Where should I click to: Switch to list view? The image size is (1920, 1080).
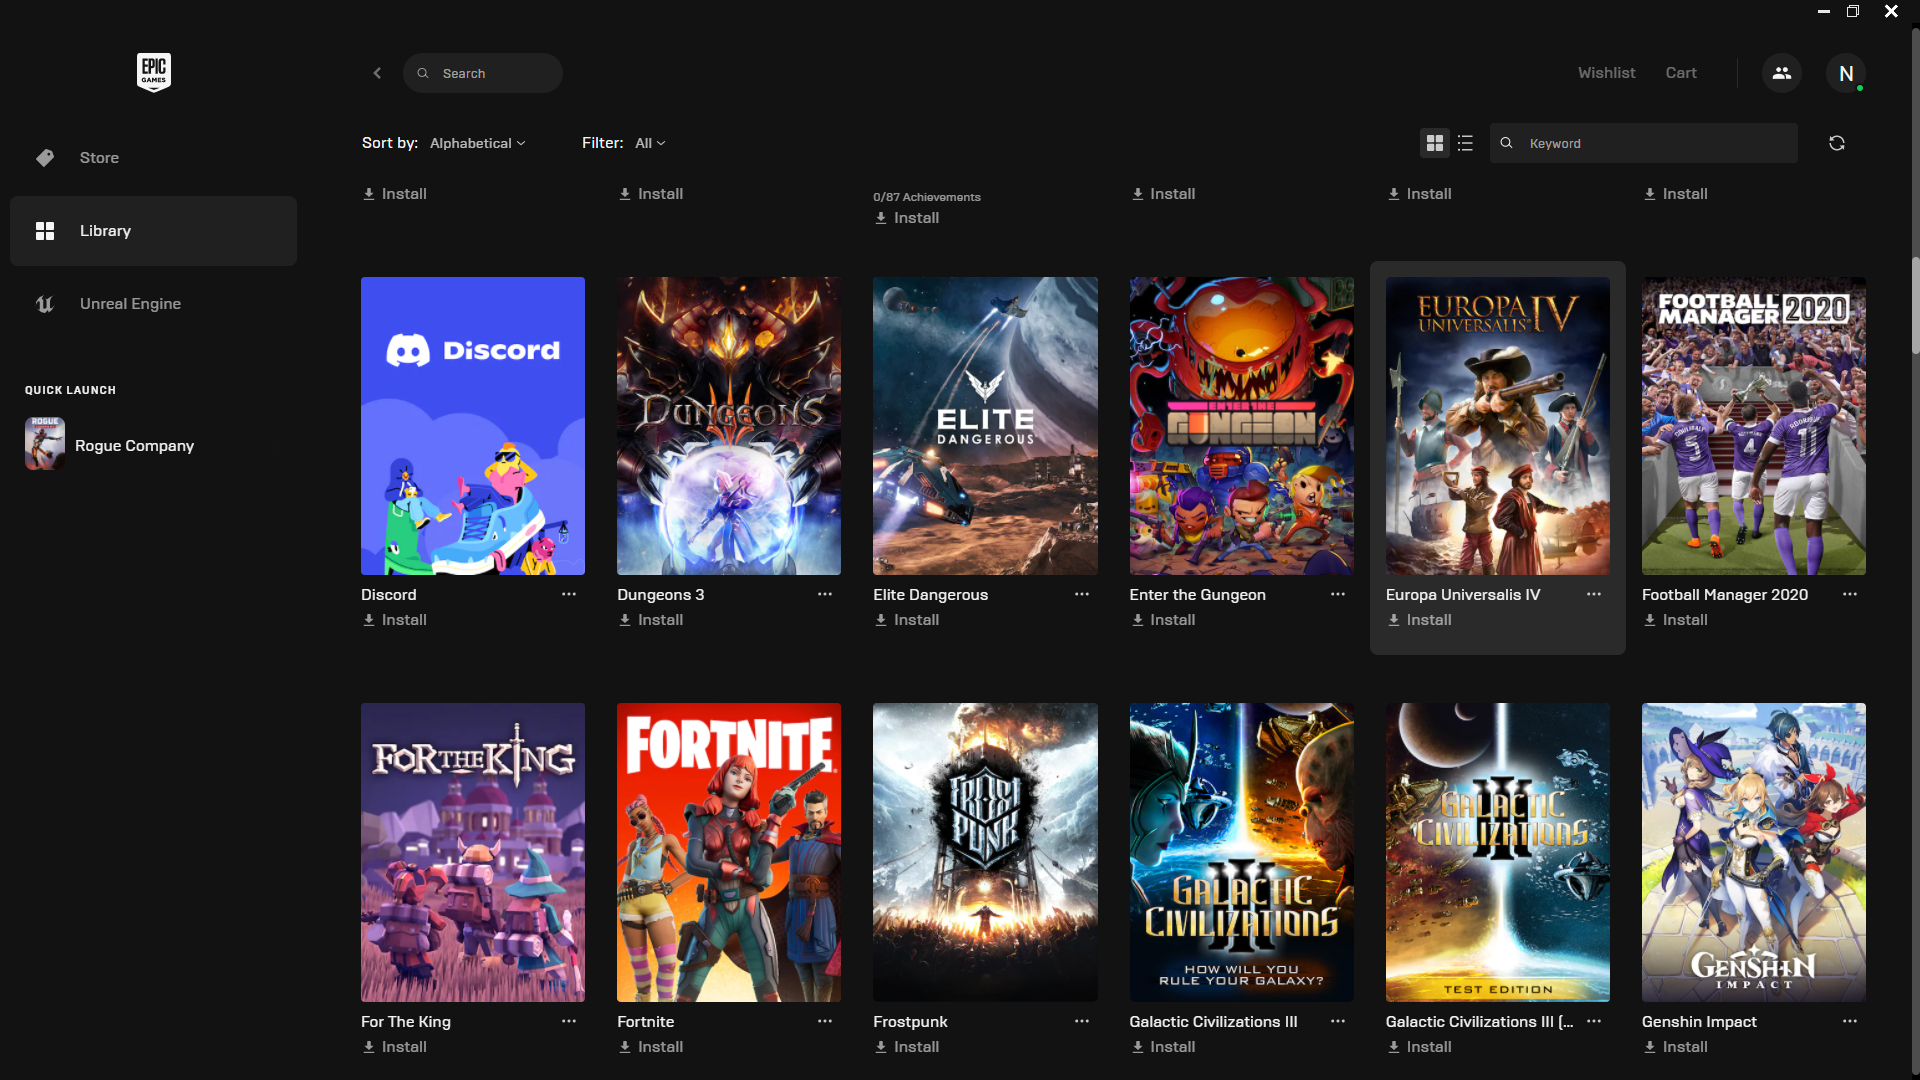pyautogui.click(x=1465, y=143)
